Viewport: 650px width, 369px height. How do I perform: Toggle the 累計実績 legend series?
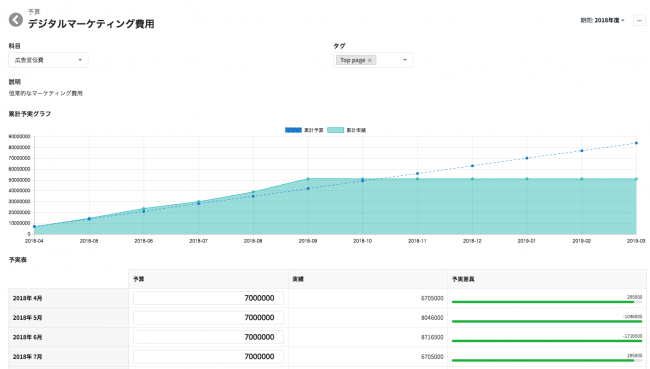(347, 130)
